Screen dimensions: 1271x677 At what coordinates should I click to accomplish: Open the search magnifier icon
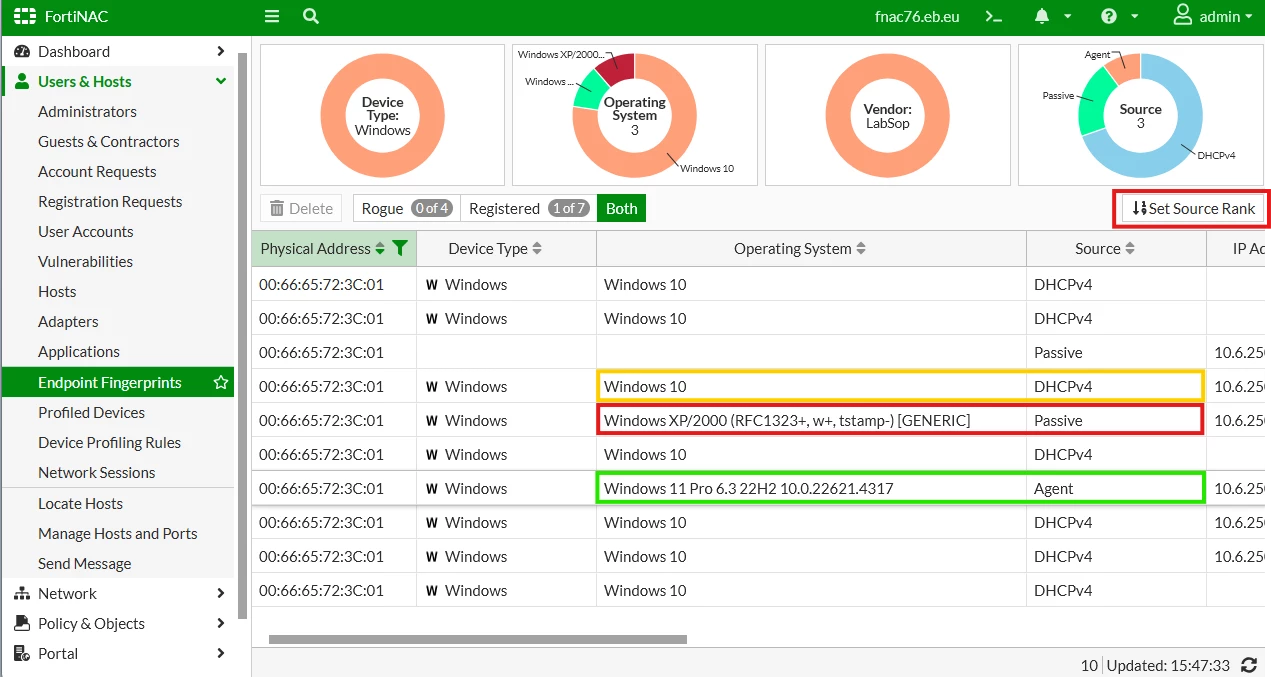tap(311, 17)
